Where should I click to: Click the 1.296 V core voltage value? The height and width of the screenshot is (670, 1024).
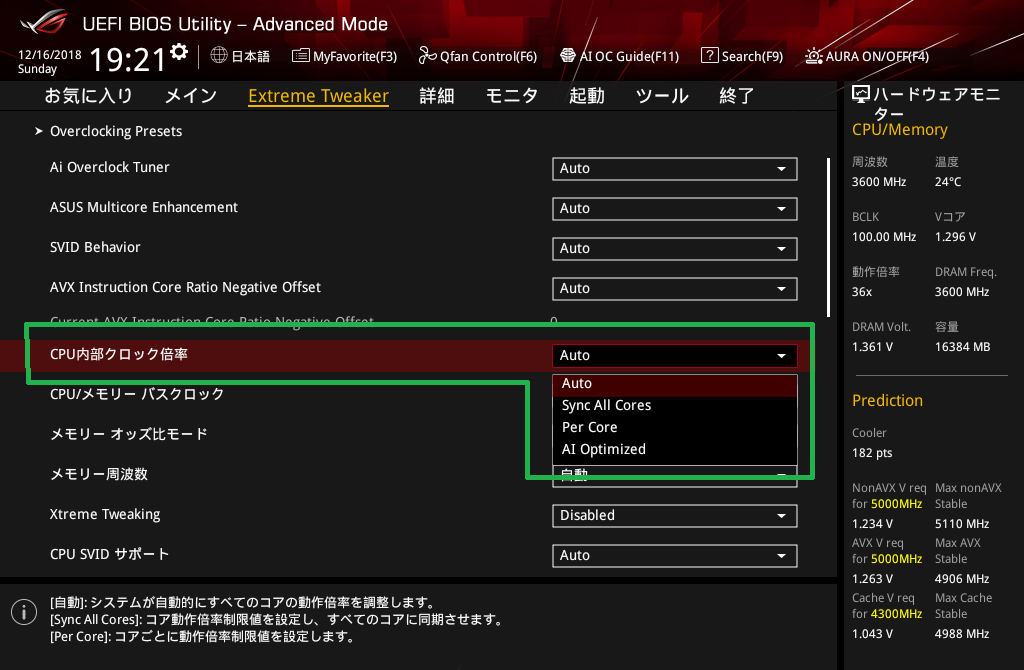[955, 237]
